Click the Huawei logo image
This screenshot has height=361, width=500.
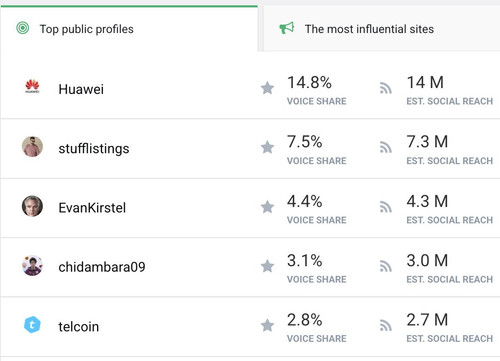[32, 86]
